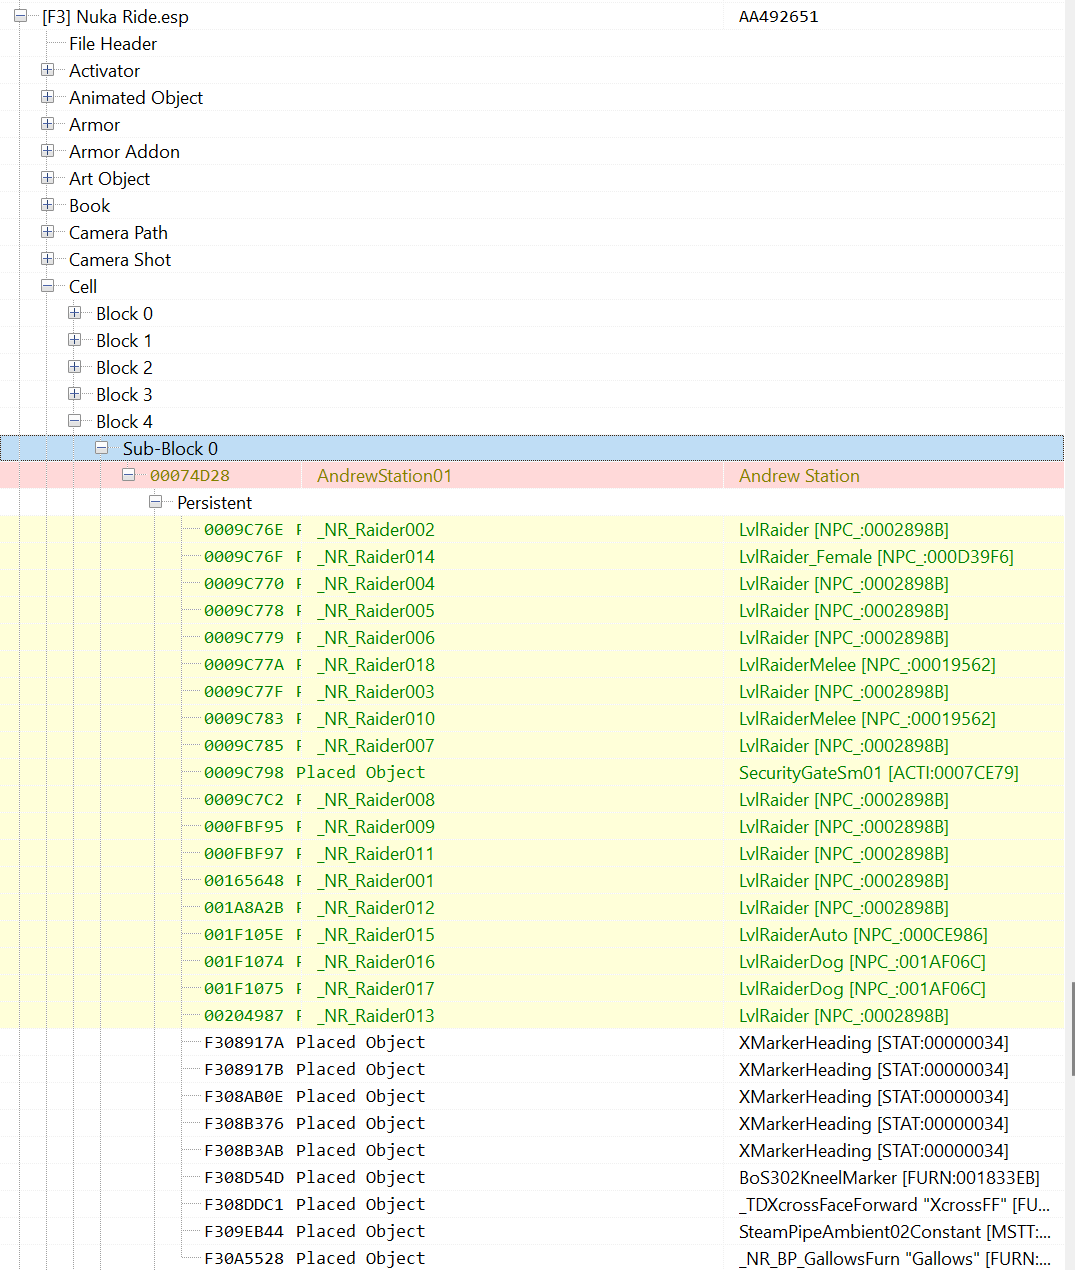Expand the Activator group
Screen dimensions: 1075x1270
click(47, 70)
